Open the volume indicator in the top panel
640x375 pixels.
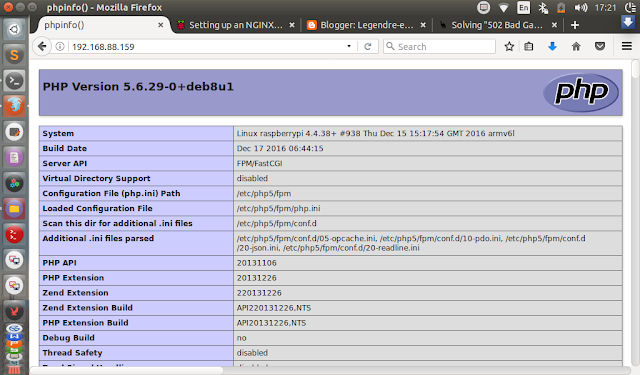point(580,7)
